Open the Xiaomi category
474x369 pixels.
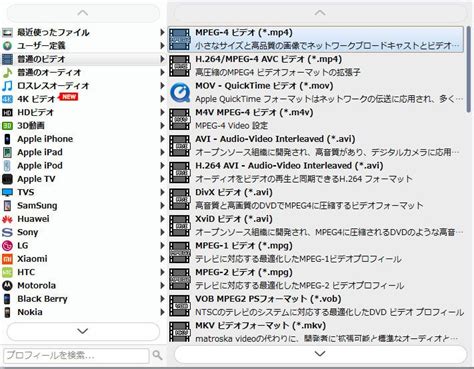(83, 259)
